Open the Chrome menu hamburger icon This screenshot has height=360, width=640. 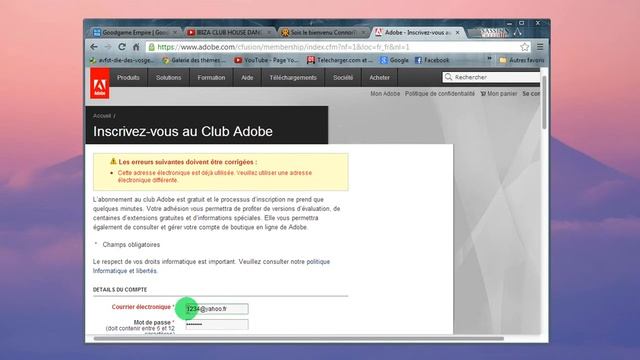[x=540, y=47]
